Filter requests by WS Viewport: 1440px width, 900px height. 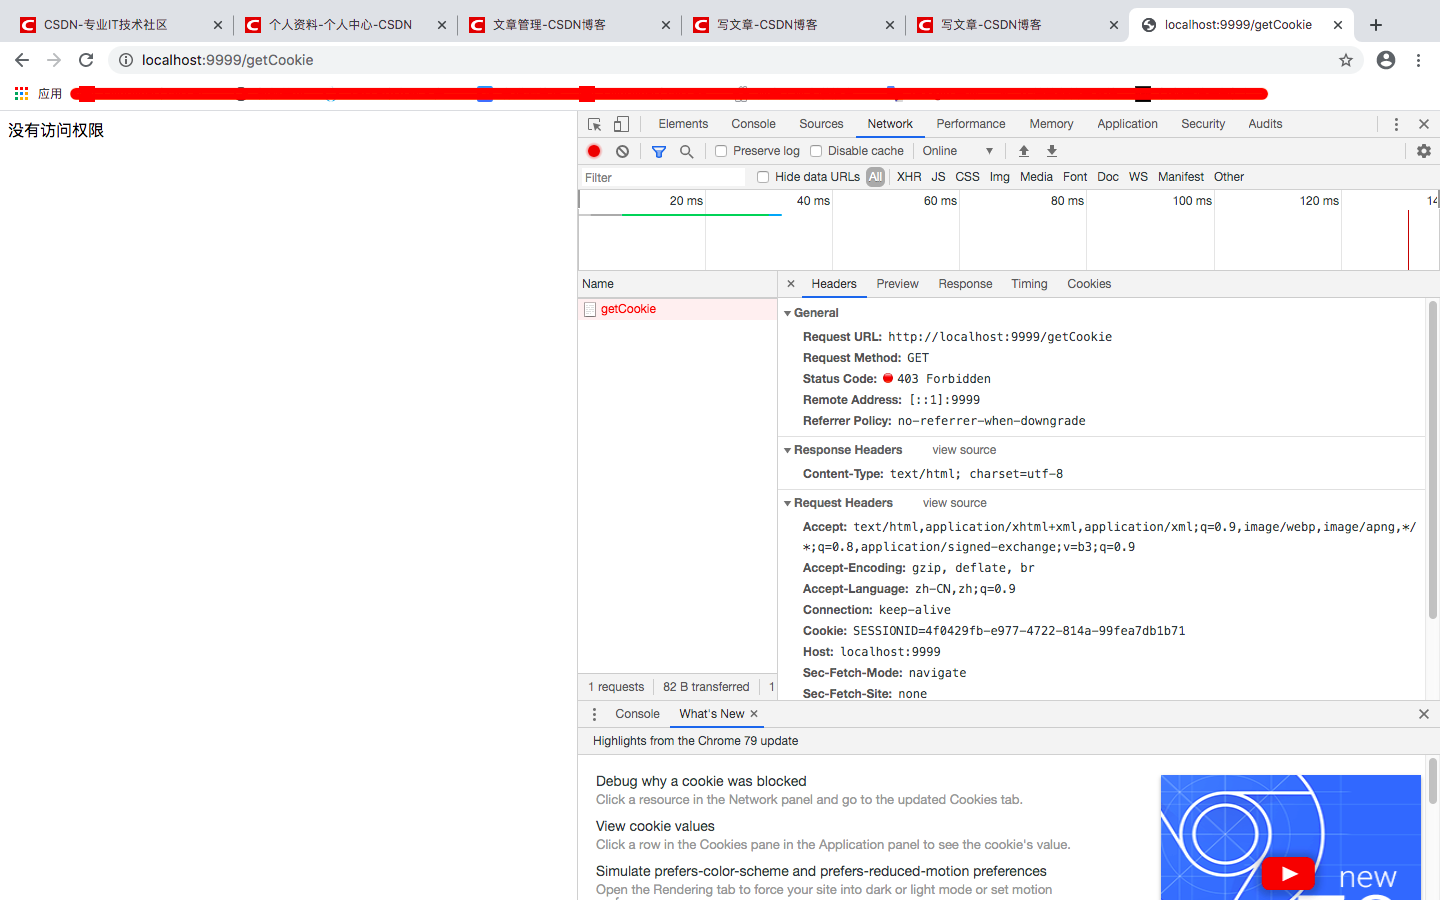(x=1138, y=177)
